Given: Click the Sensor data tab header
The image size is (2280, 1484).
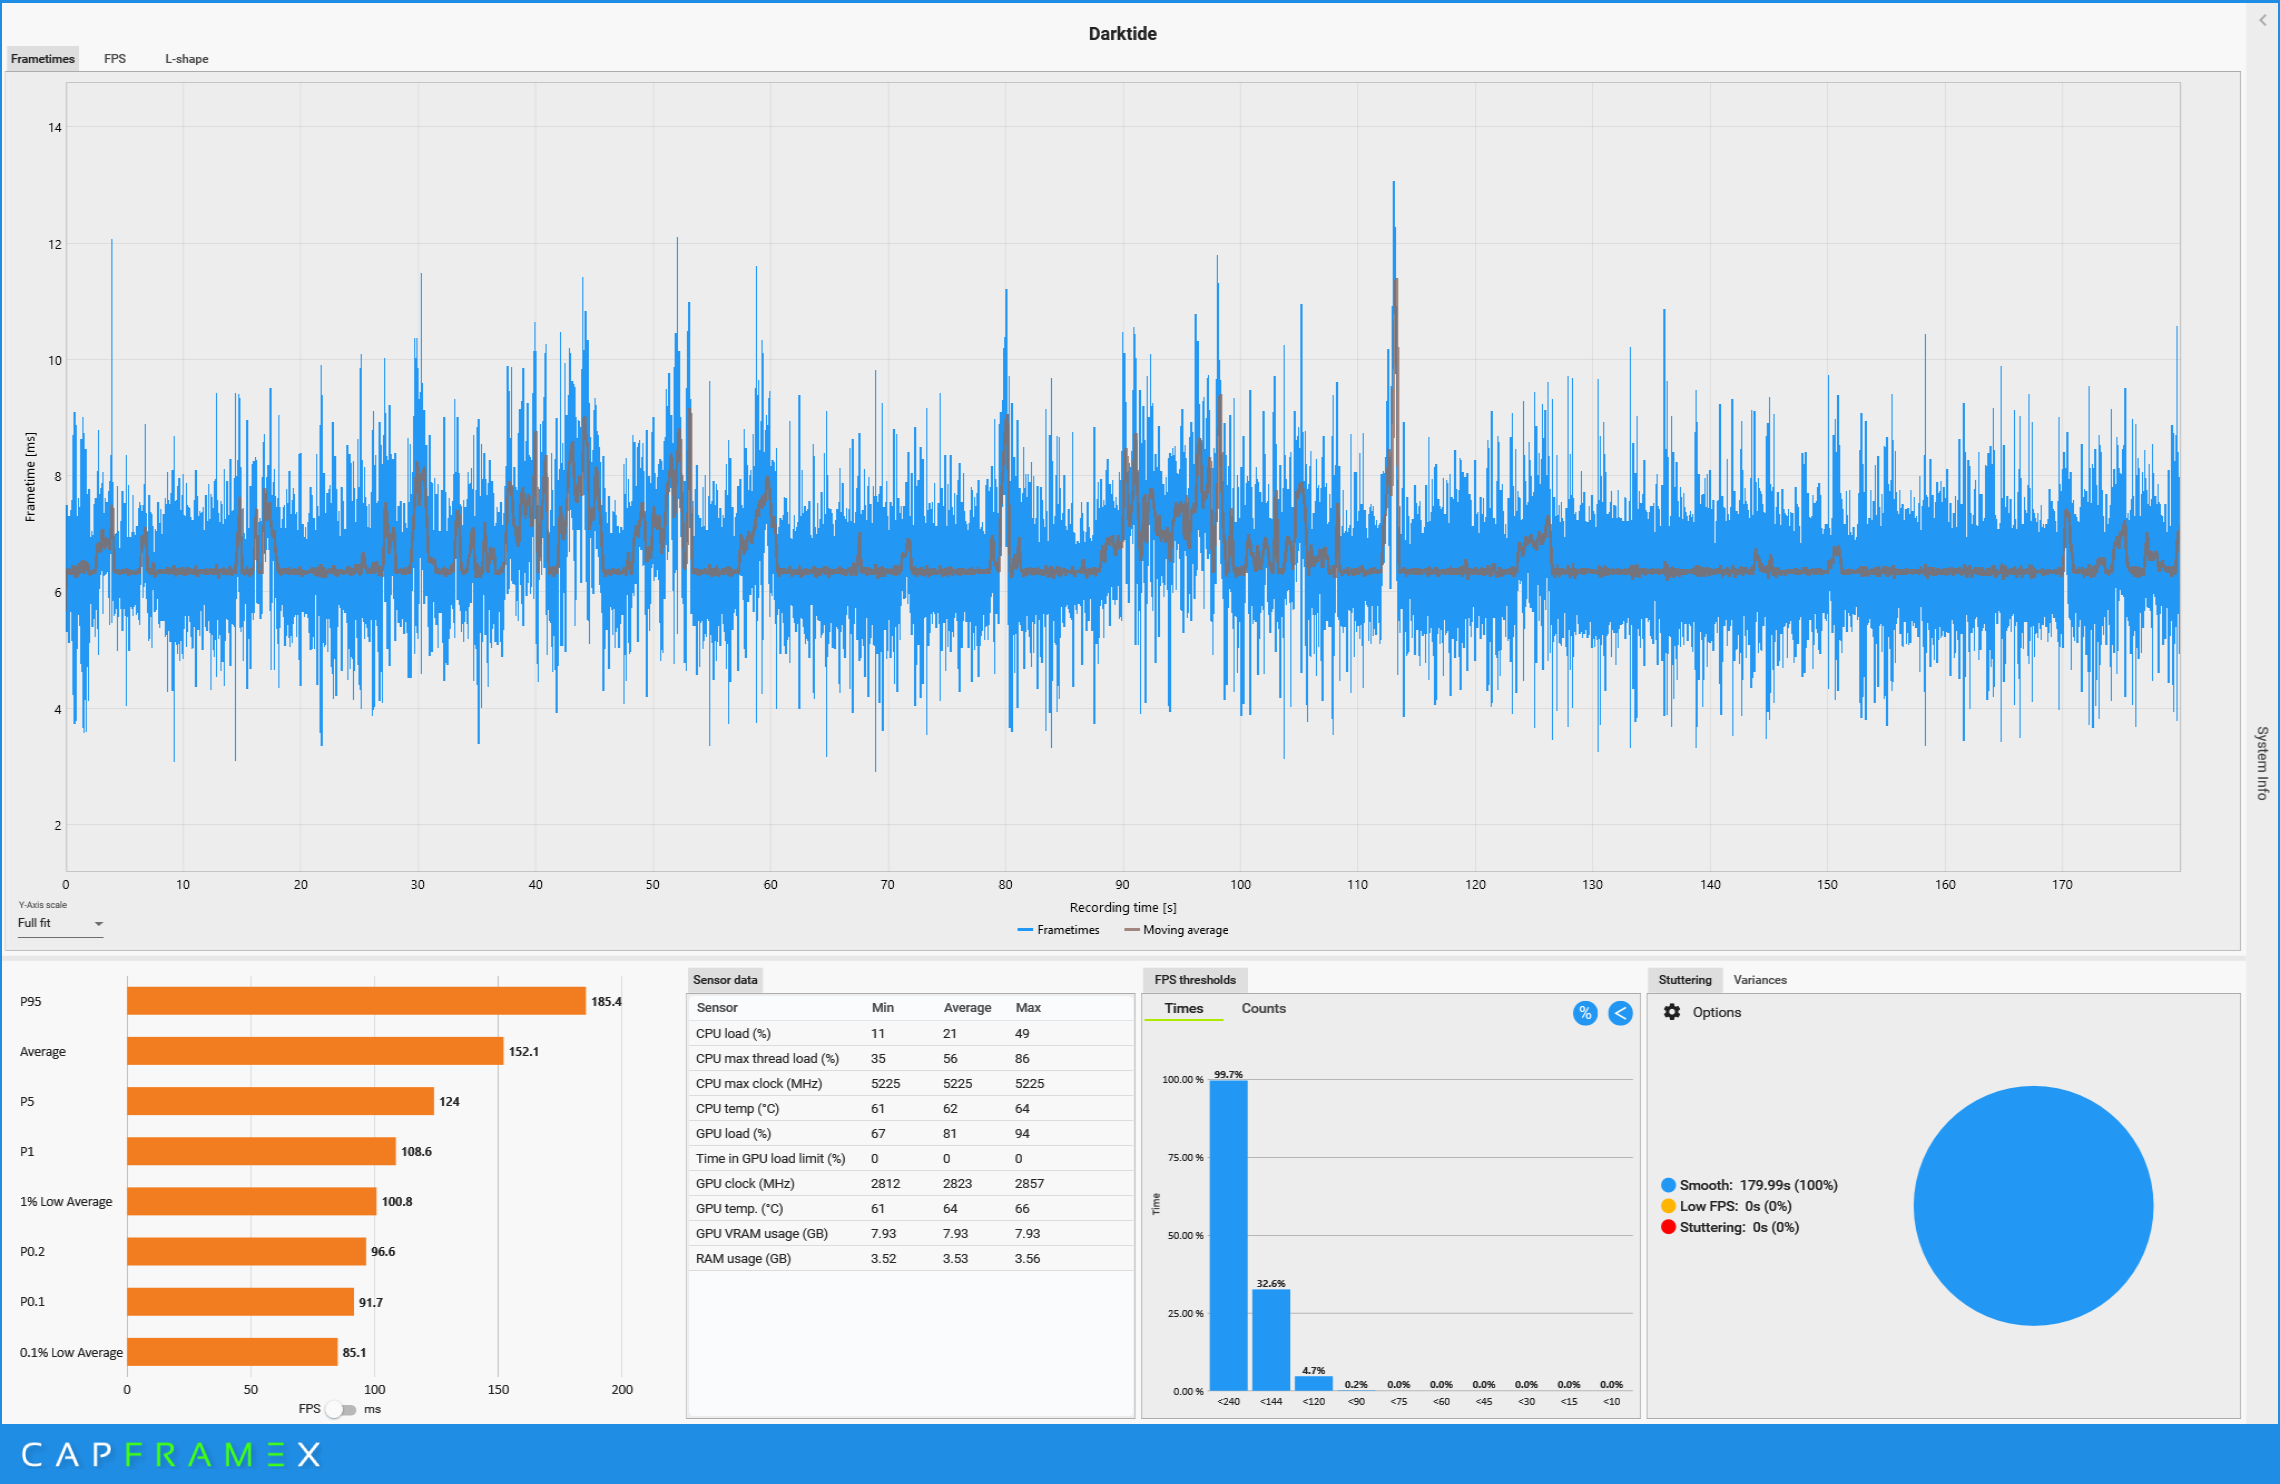Looking at the screenshot, I should 725,980.
